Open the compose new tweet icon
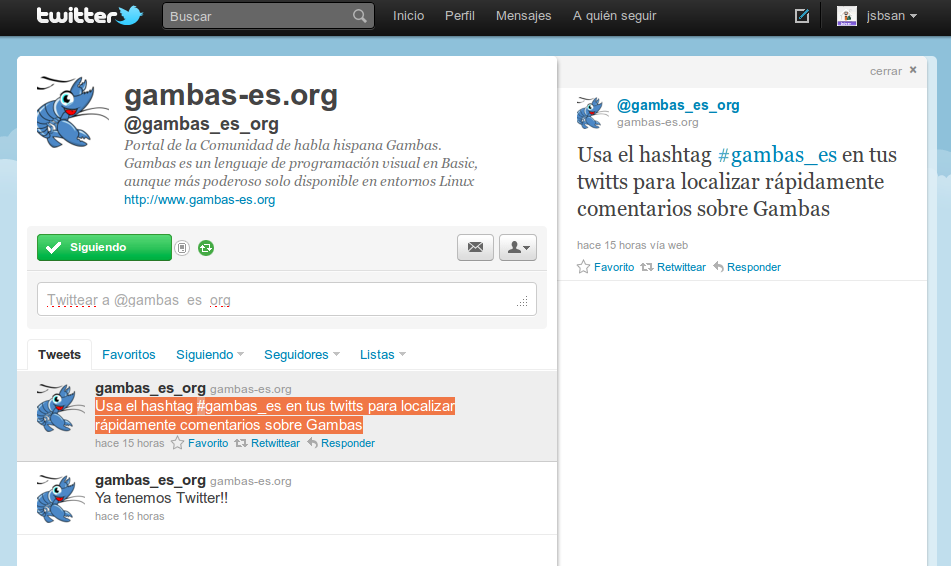The height and width of the screenshot is (566, 951). coord(802,16)
